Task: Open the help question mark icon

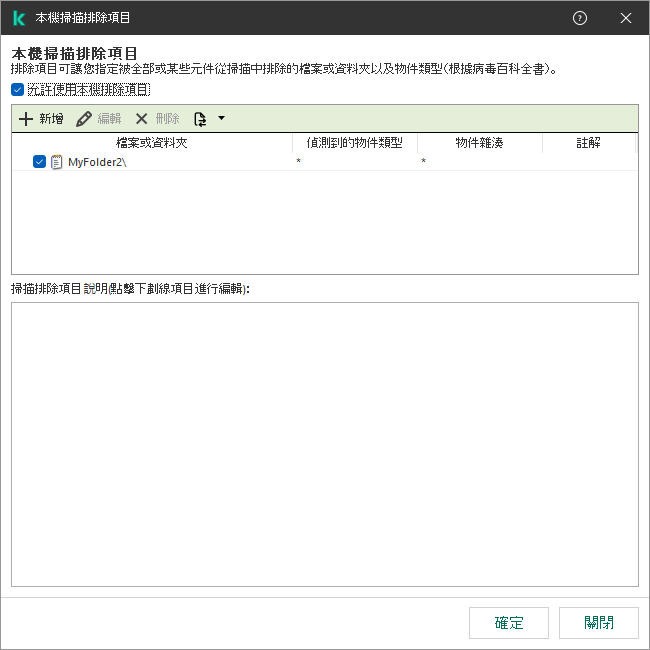Action: [x=580, y=18]
